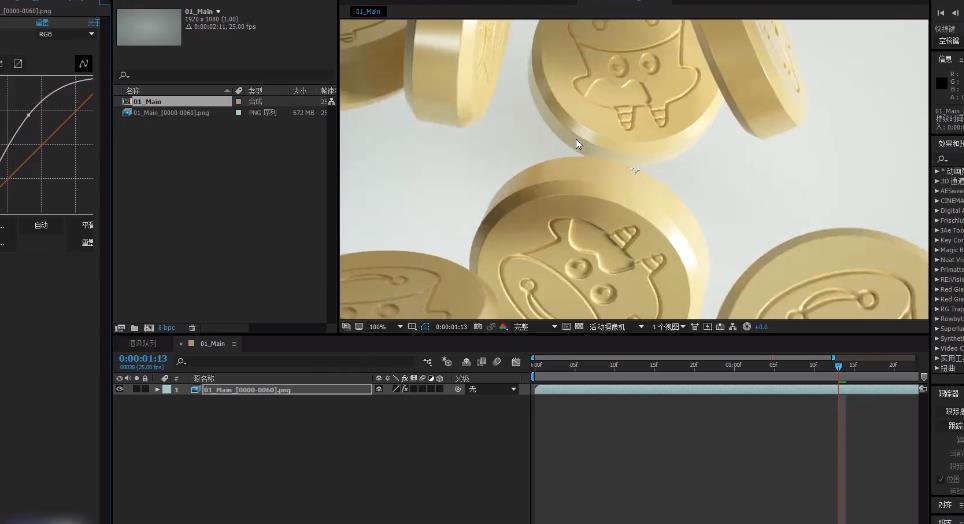Show channel and color management settings
964x524 pixels.
pyautogui.click(x=504, y=327)
